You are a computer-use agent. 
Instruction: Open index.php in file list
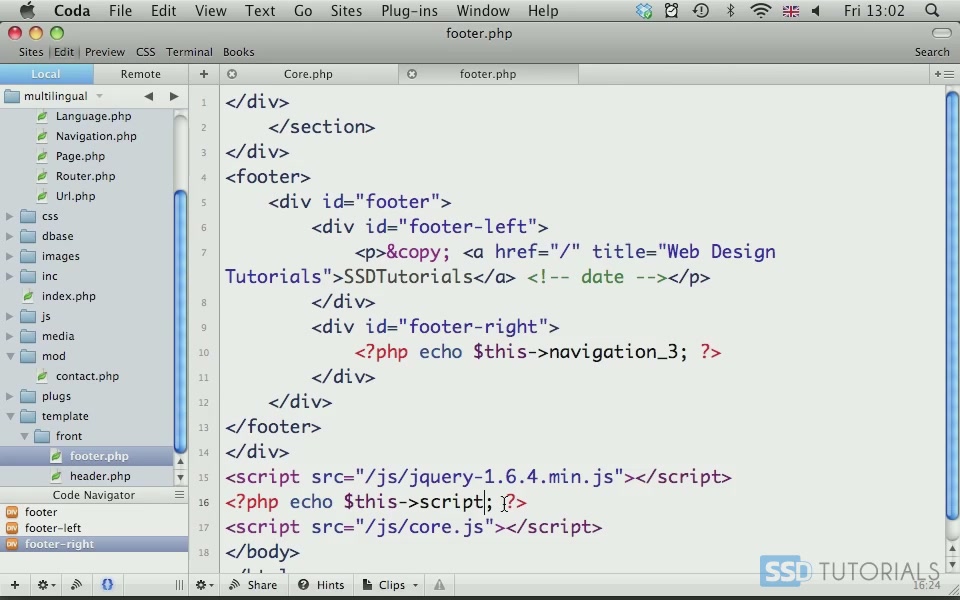click(69, 296)
